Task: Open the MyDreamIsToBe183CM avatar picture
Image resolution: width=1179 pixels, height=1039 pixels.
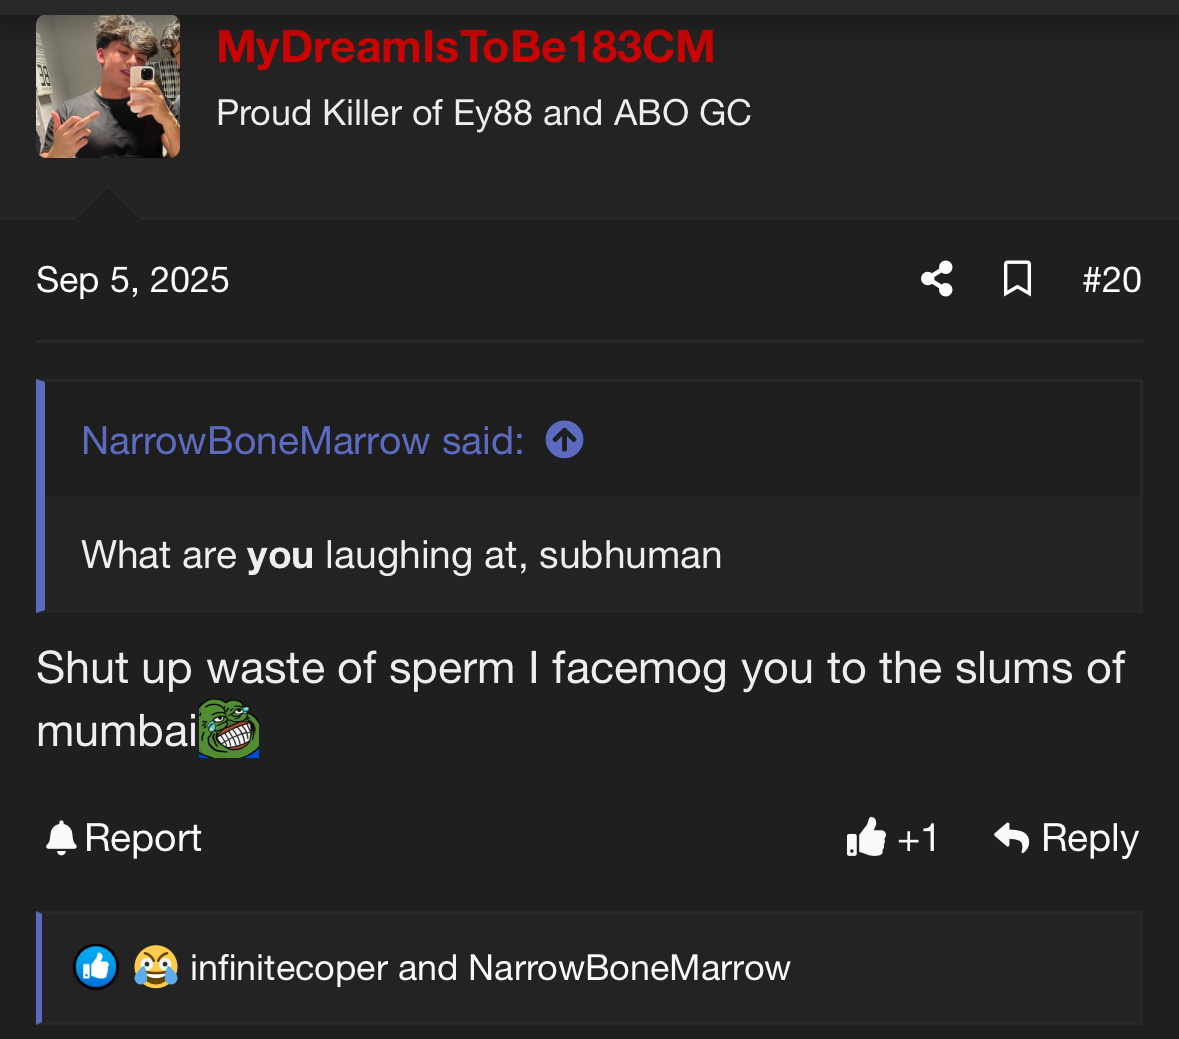Action: point(108,86)
